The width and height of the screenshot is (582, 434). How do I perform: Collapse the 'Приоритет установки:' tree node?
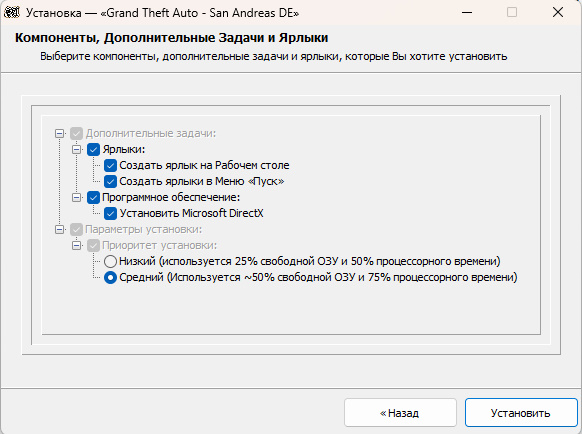pyautogui.click(x=76, y=245)
